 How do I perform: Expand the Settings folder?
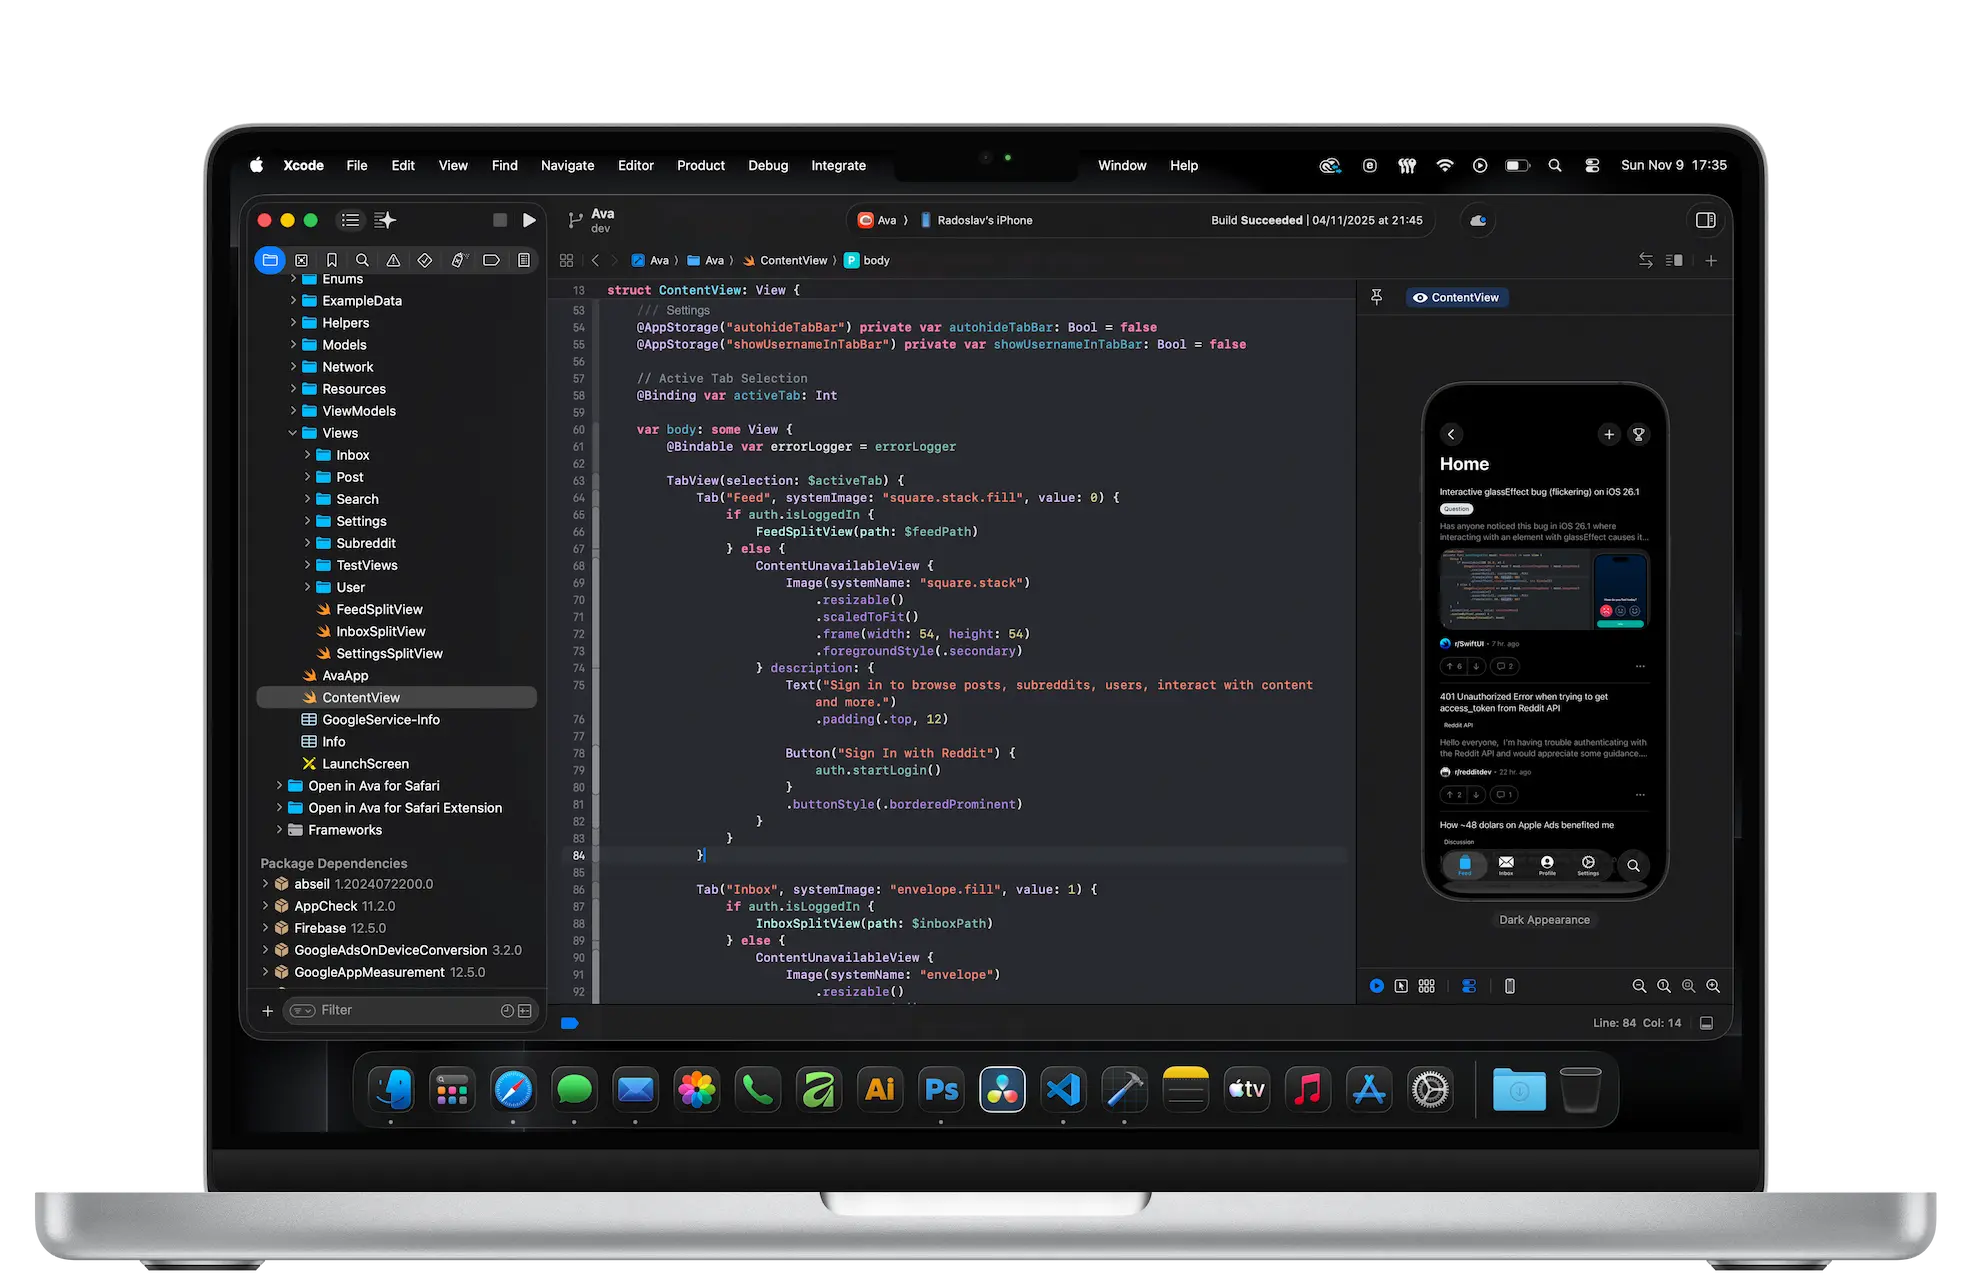point(307,521)
